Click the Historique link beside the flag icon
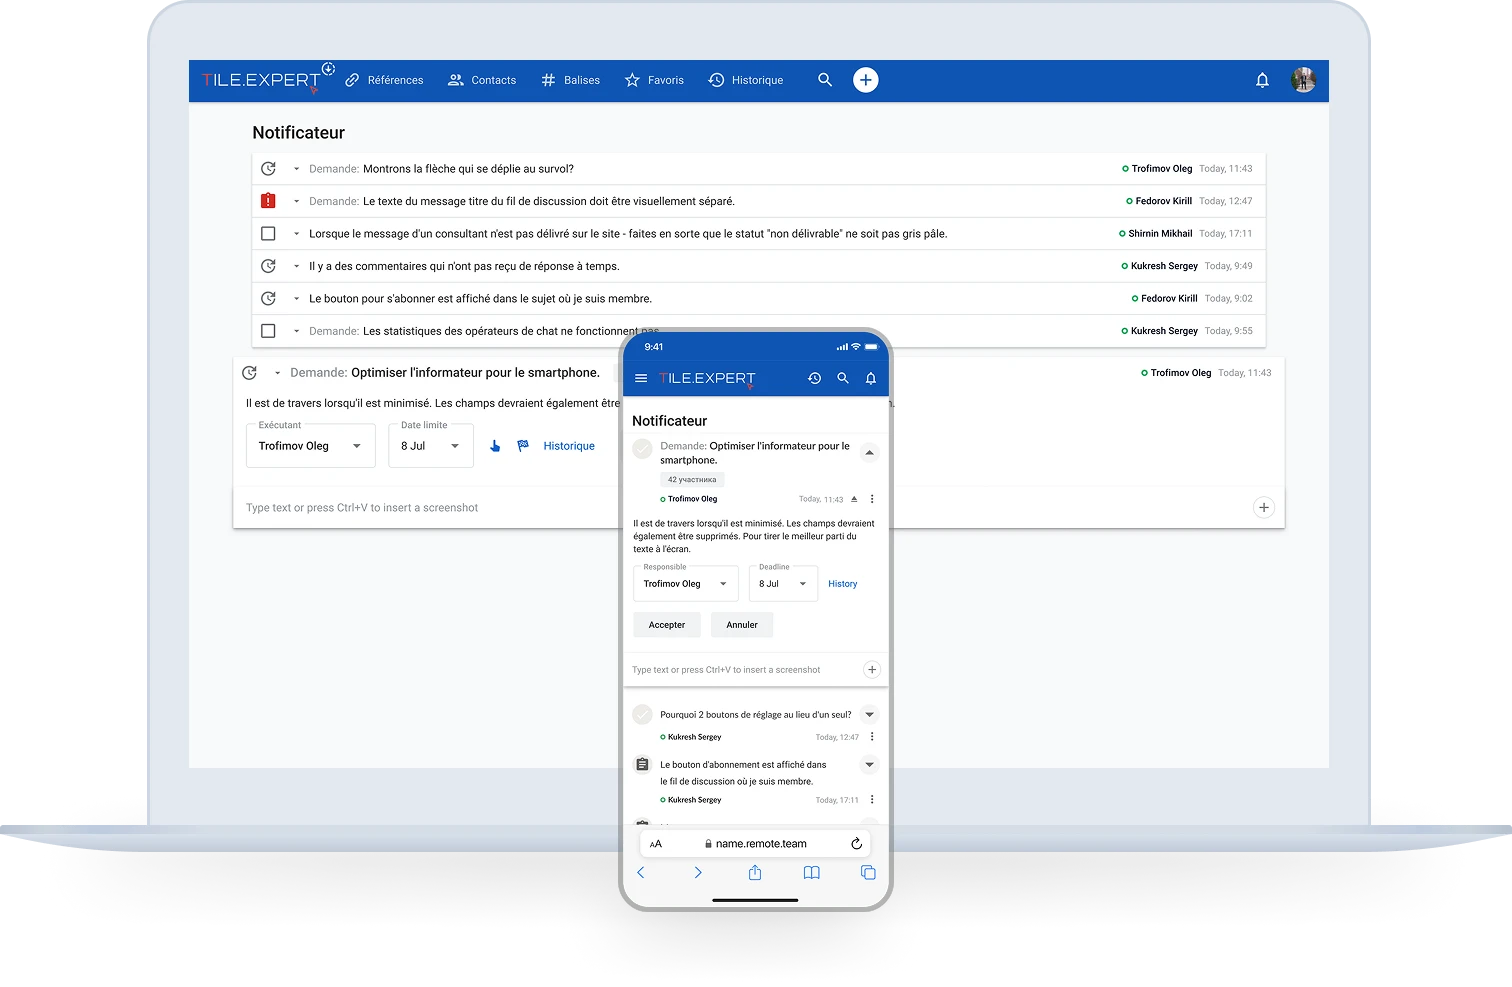The image size is (1512, 987). [569, 446]
